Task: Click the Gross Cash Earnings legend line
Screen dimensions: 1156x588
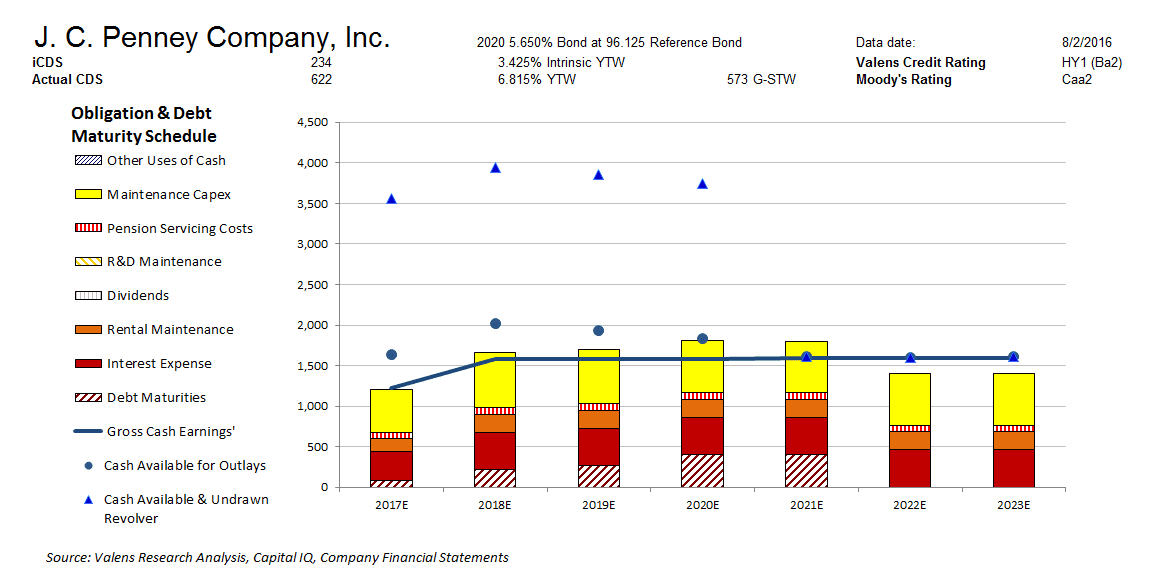Action: click(x=88, y=431)
